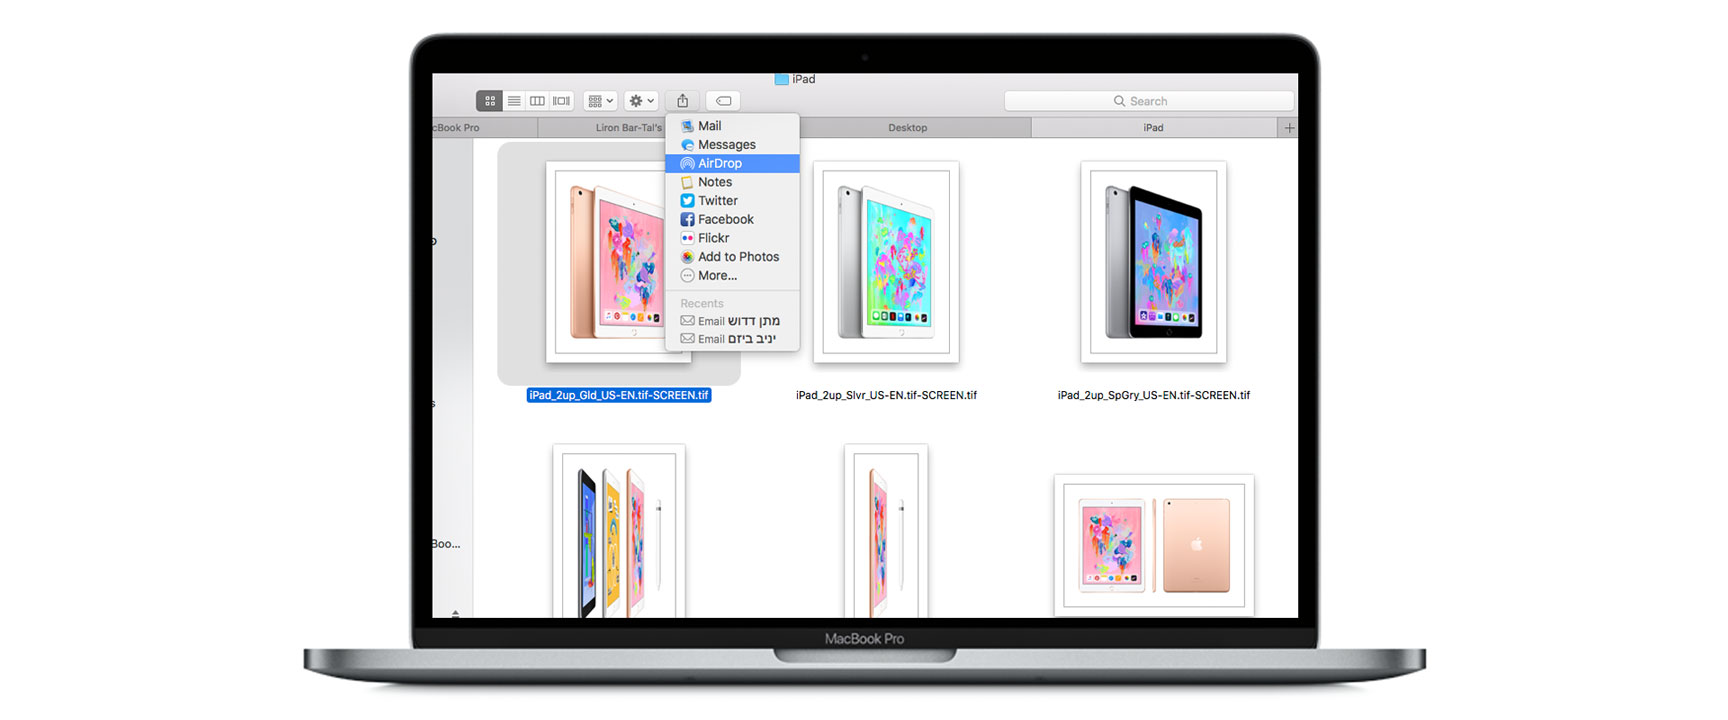1728x720 pixels.
Task: Open the Action gear menu
Action: [641, 101]
